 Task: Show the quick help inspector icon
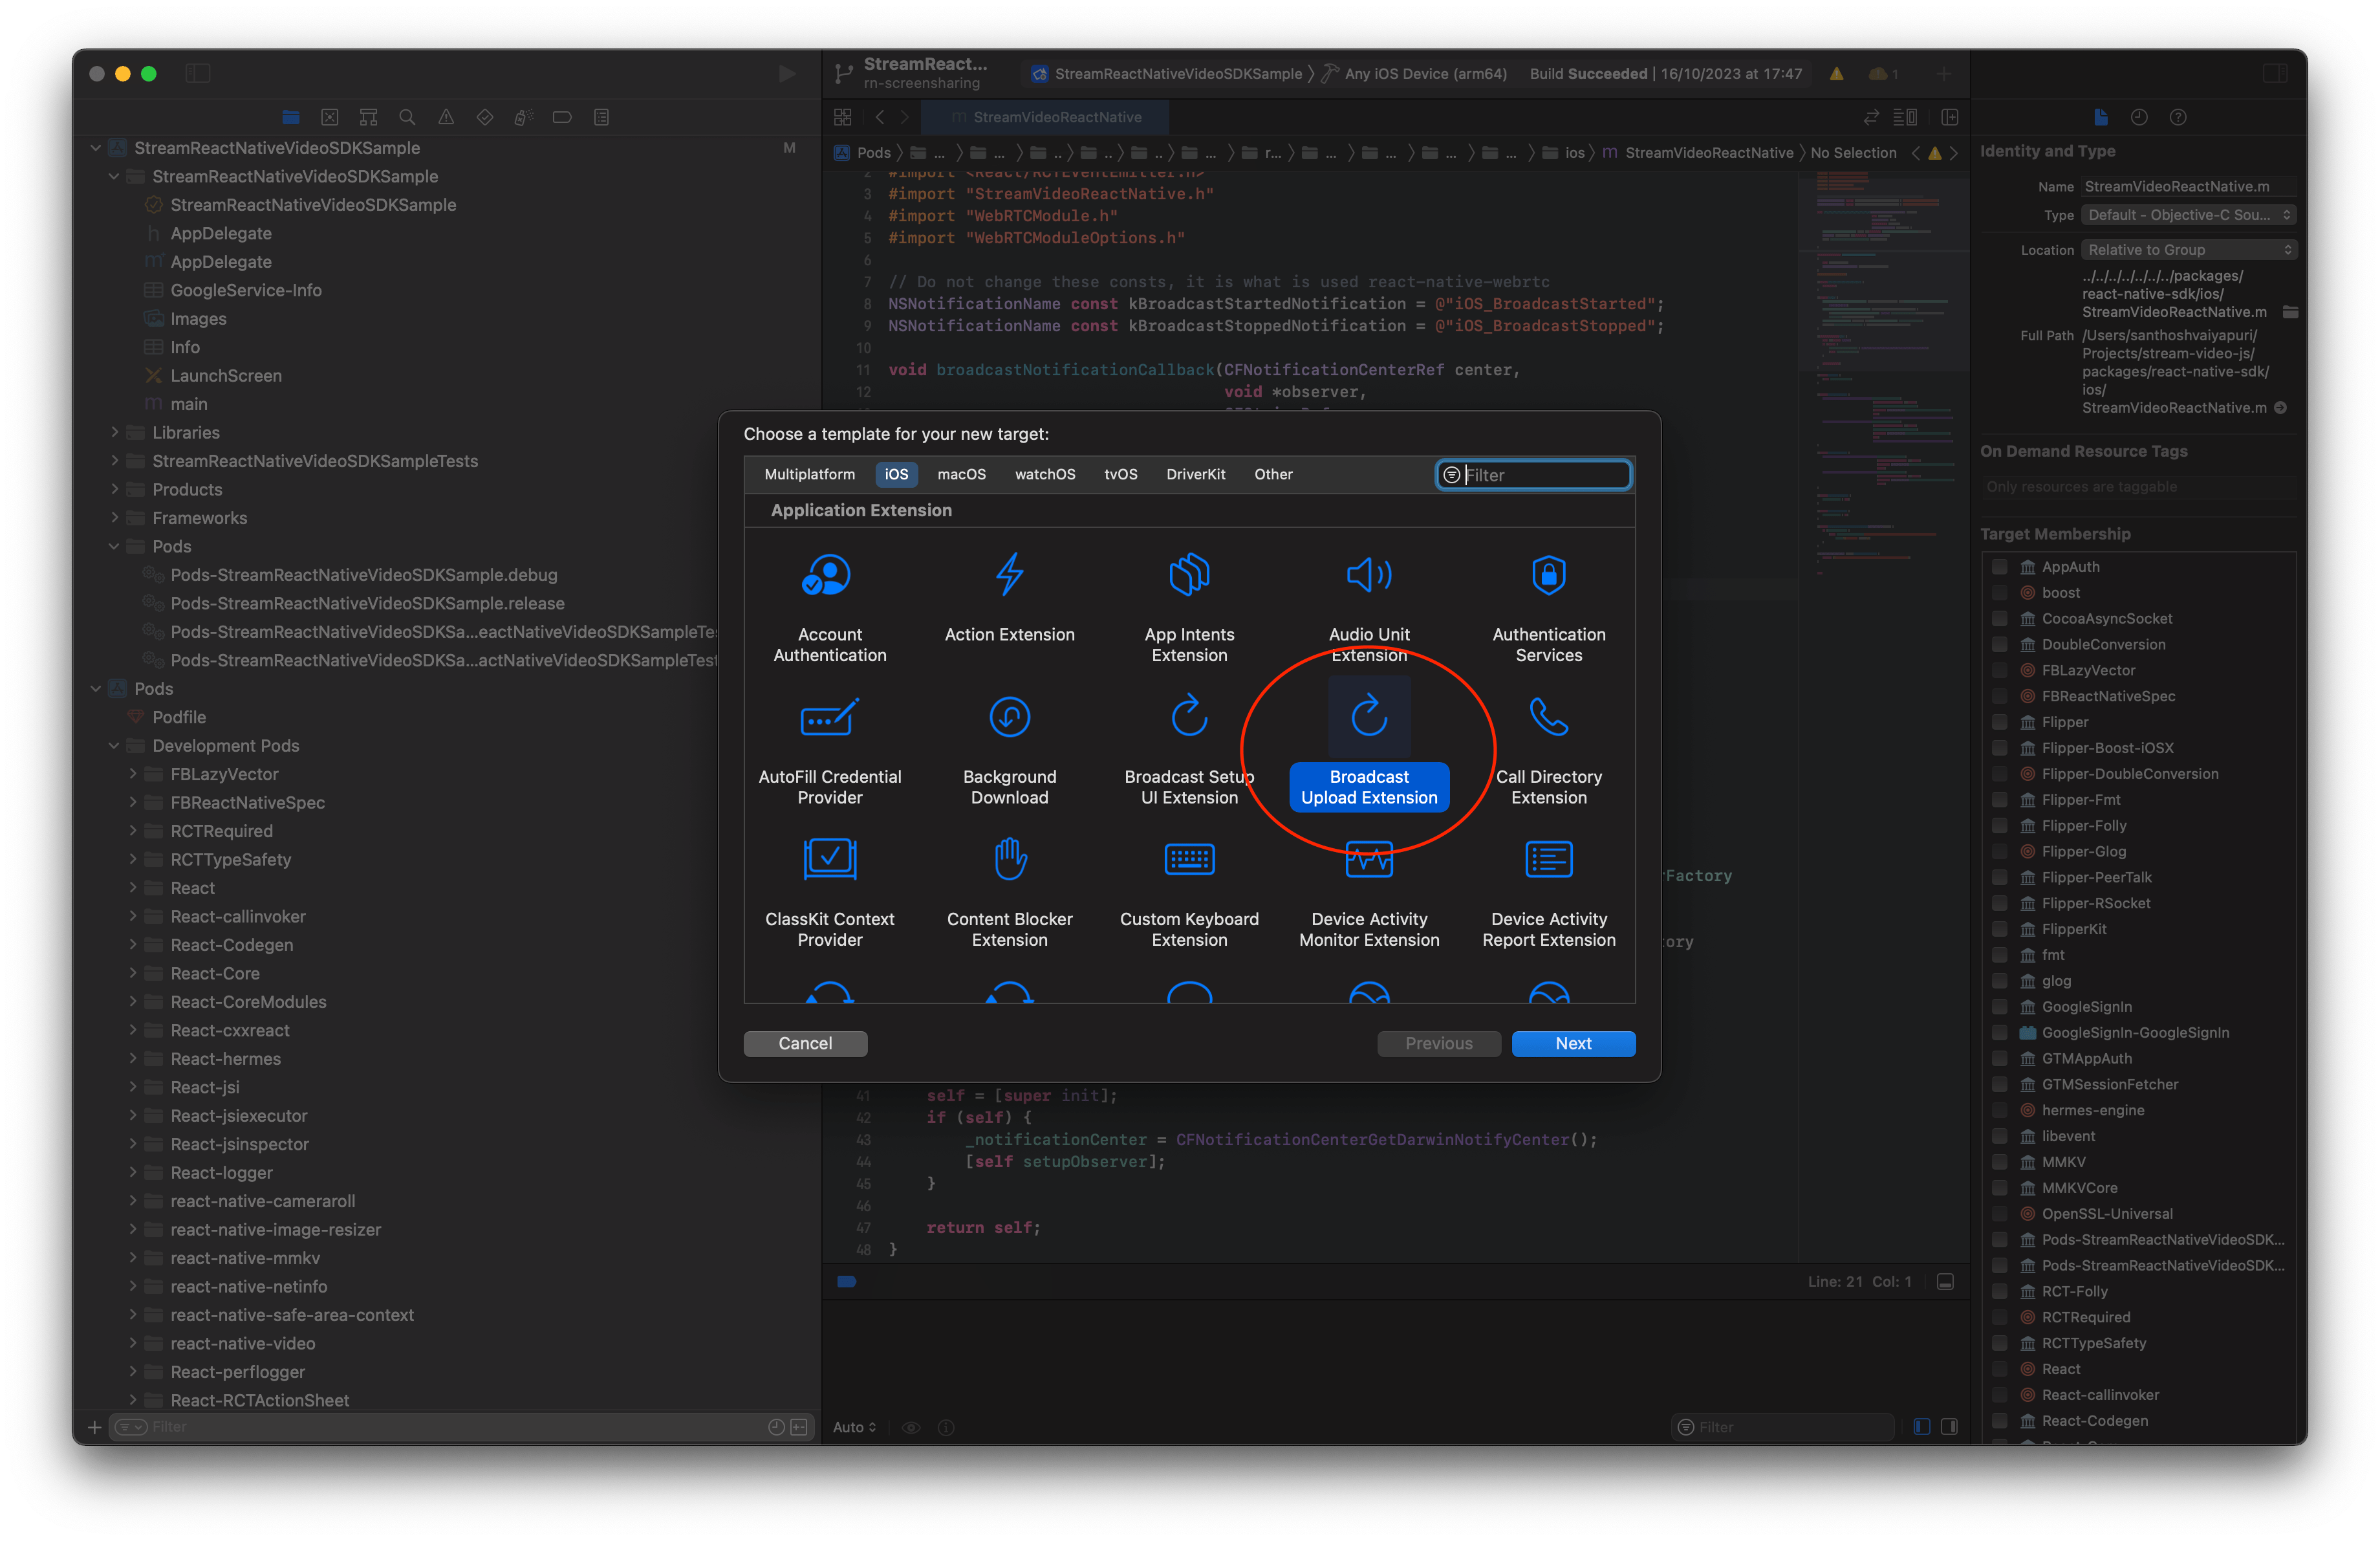2178,117
